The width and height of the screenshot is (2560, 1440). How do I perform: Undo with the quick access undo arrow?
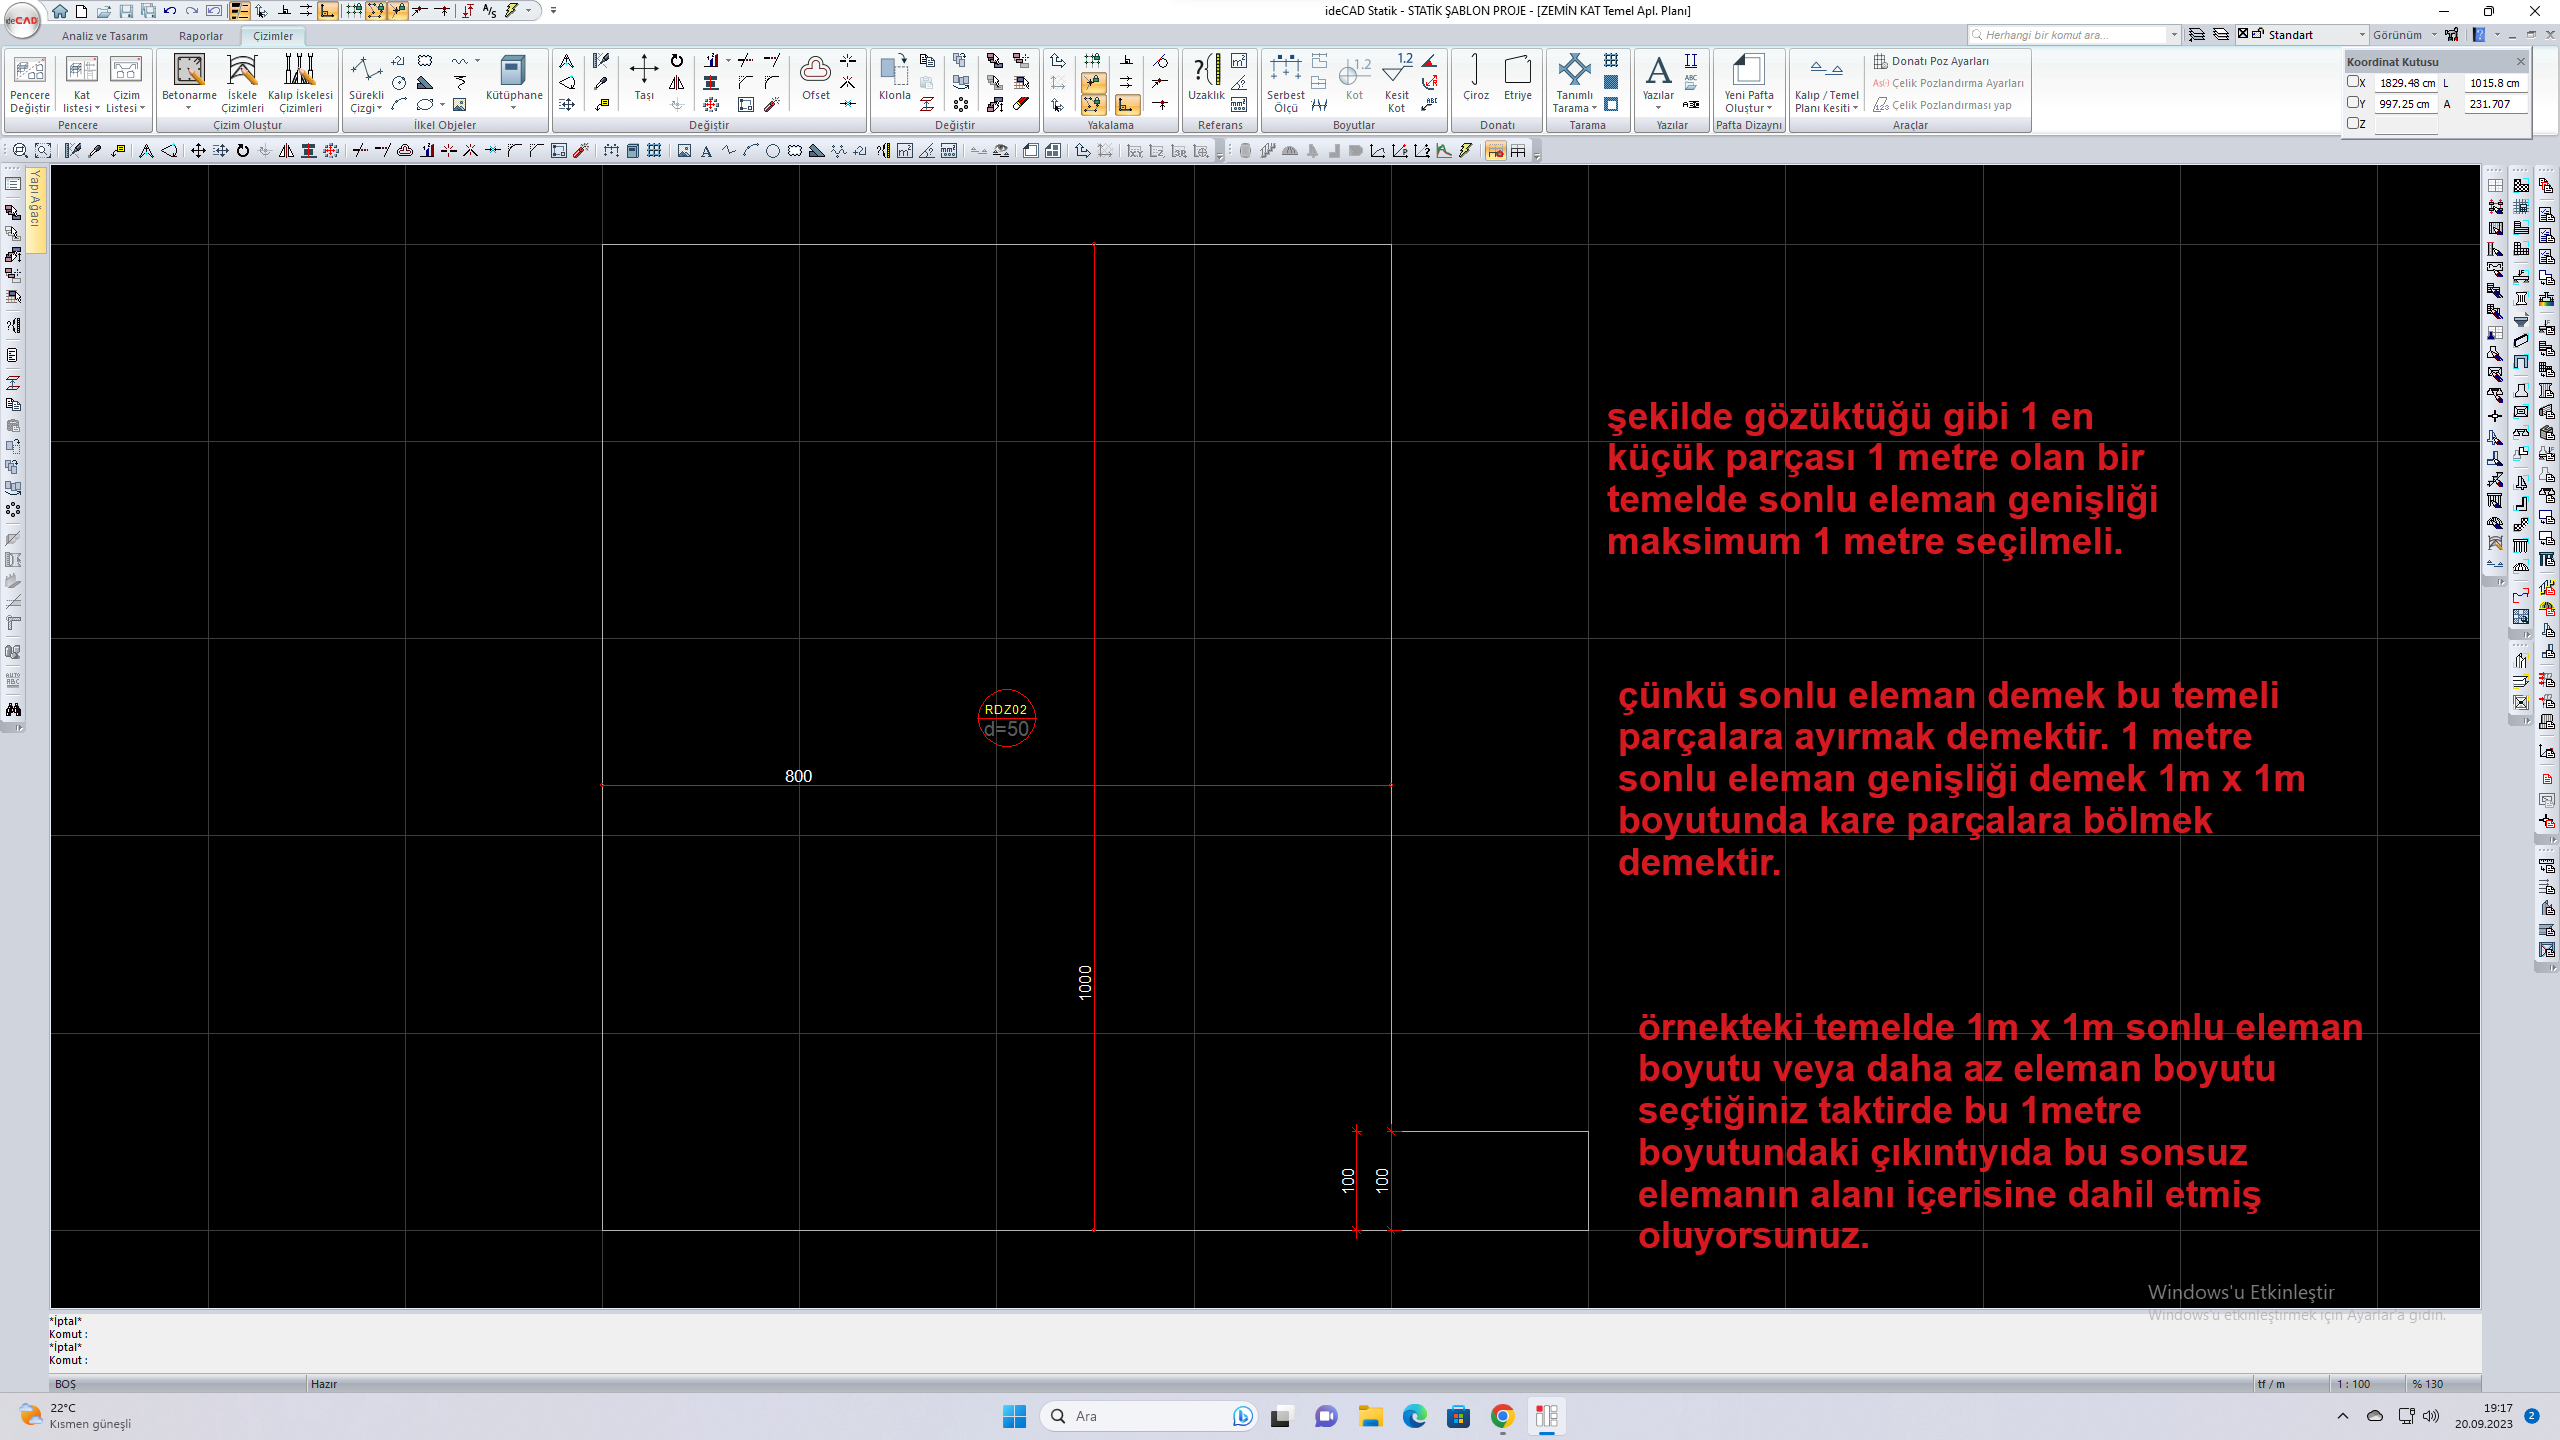coord(170,11)
